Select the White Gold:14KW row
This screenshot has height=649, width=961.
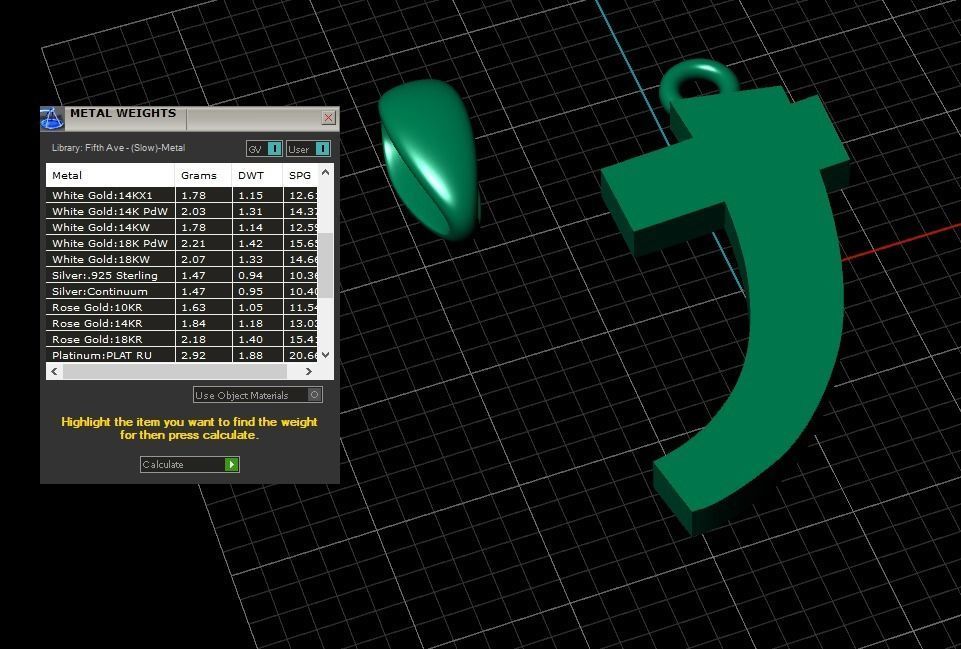[182, 227]
